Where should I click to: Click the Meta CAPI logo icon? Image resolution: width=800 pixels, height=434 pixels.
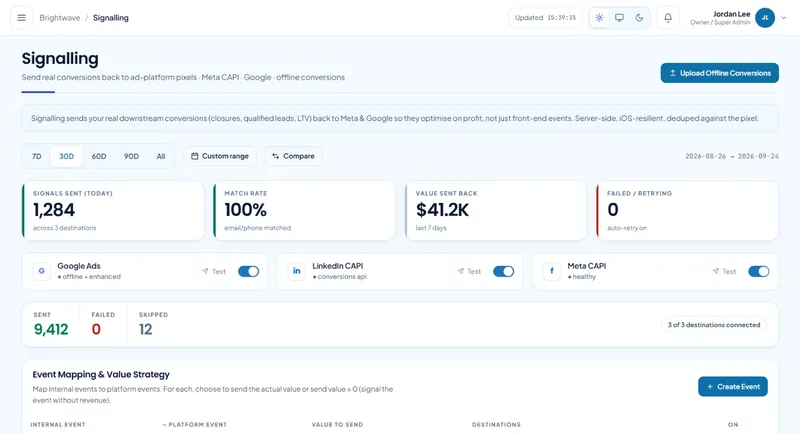552,271
